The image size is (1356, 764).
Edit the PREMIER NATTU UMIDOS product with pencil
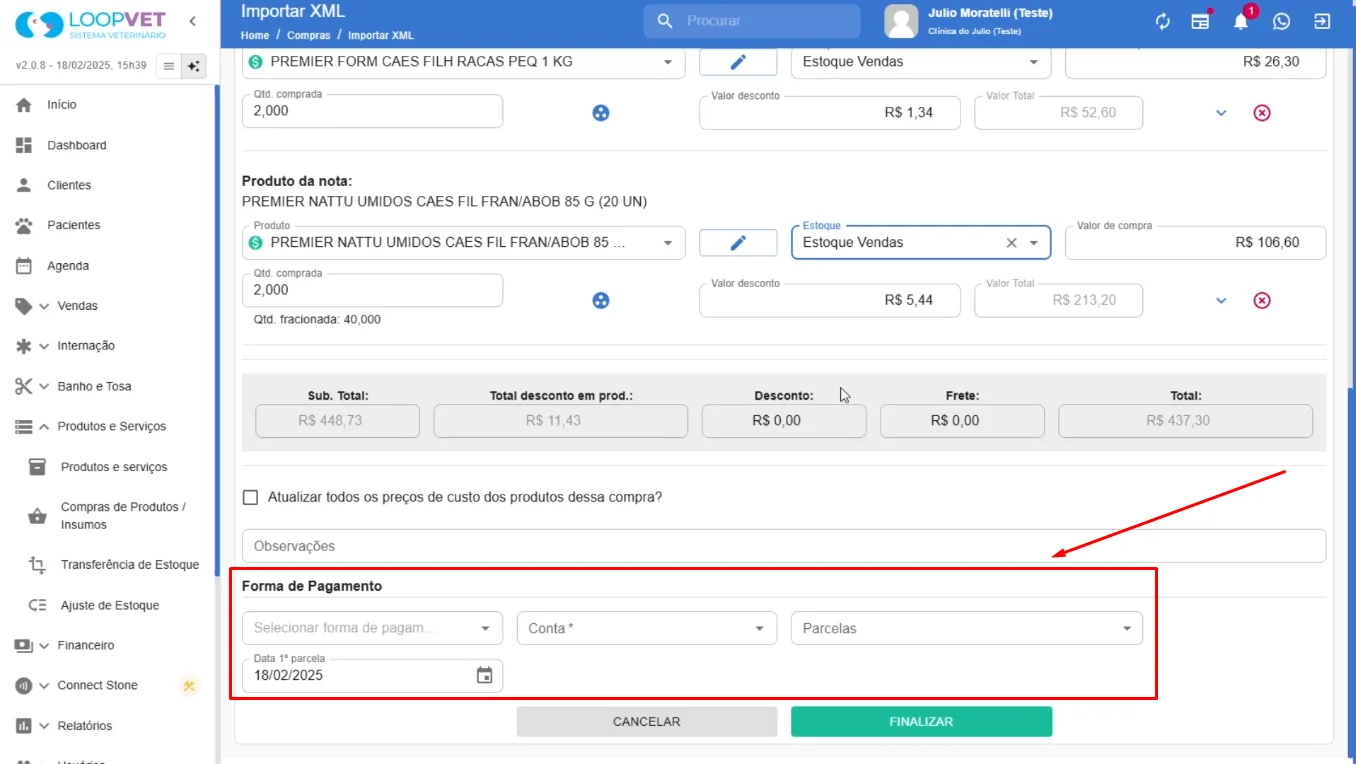pos(738,243)
